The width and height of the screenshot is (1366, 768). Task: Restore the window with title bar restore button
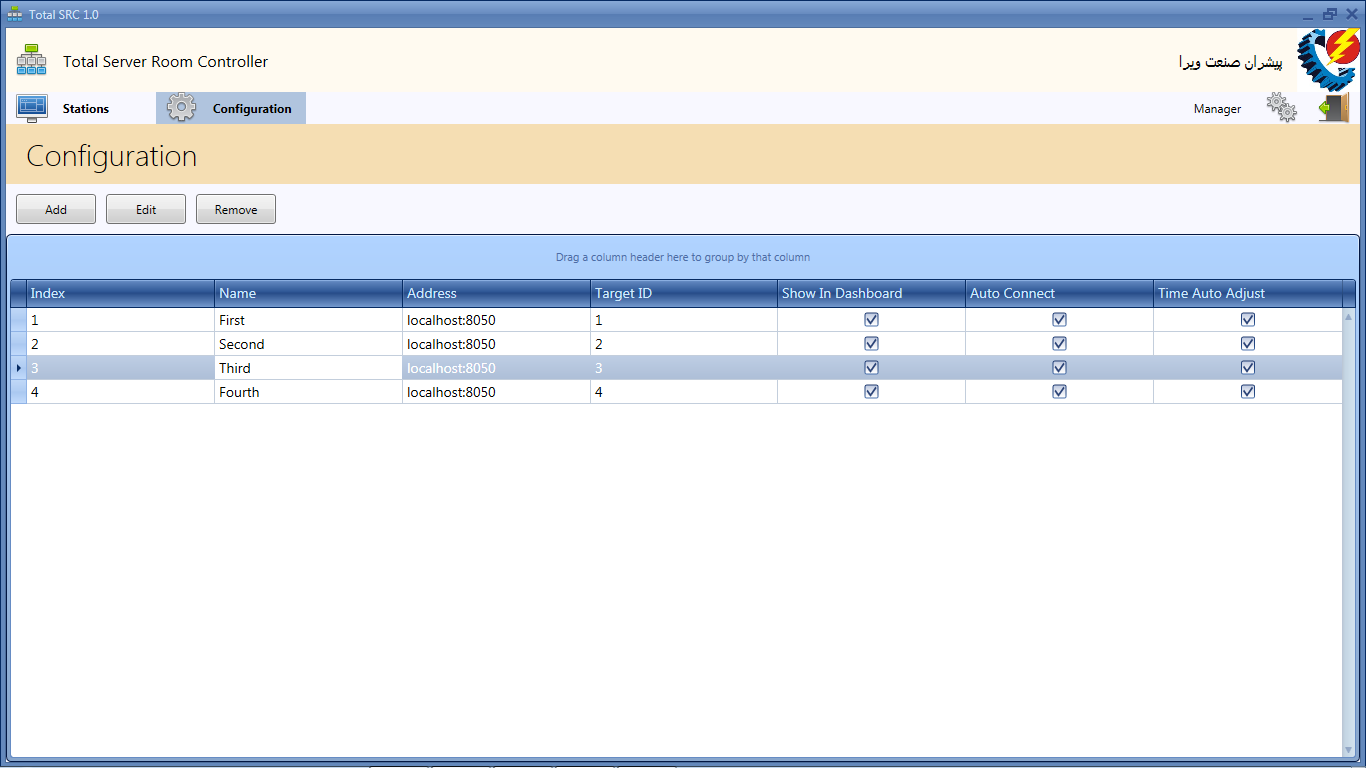click(x=1330, y=14)
